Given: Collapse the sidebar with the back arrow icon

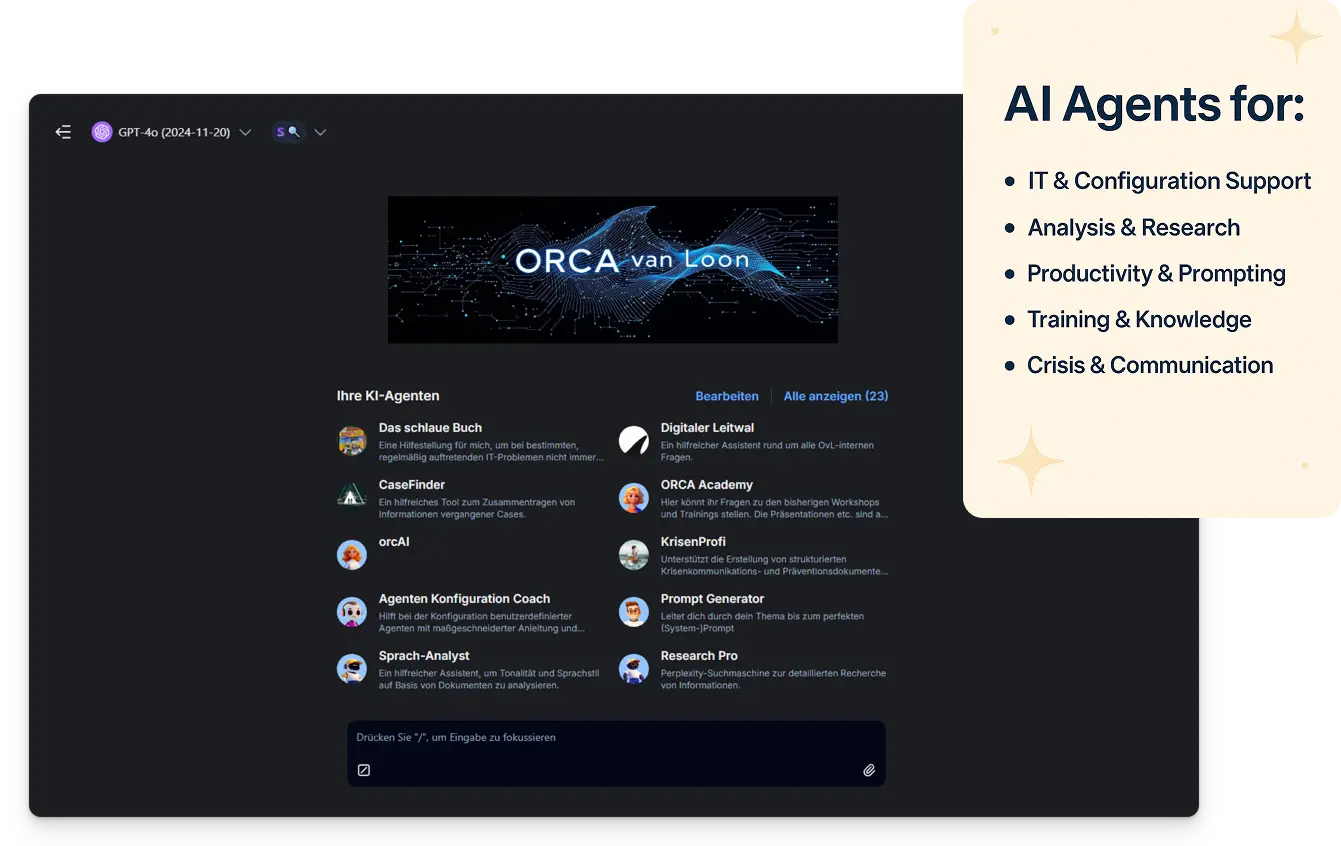Looking at the screenshot, I should 63,132.
